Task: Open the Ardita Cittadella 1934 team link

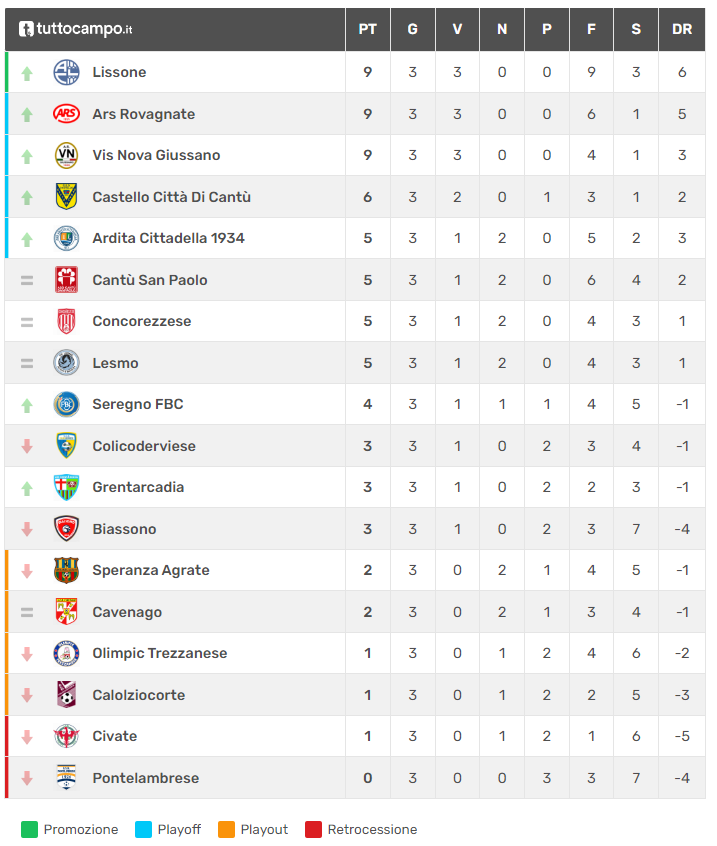Action: tap(168, 238)
